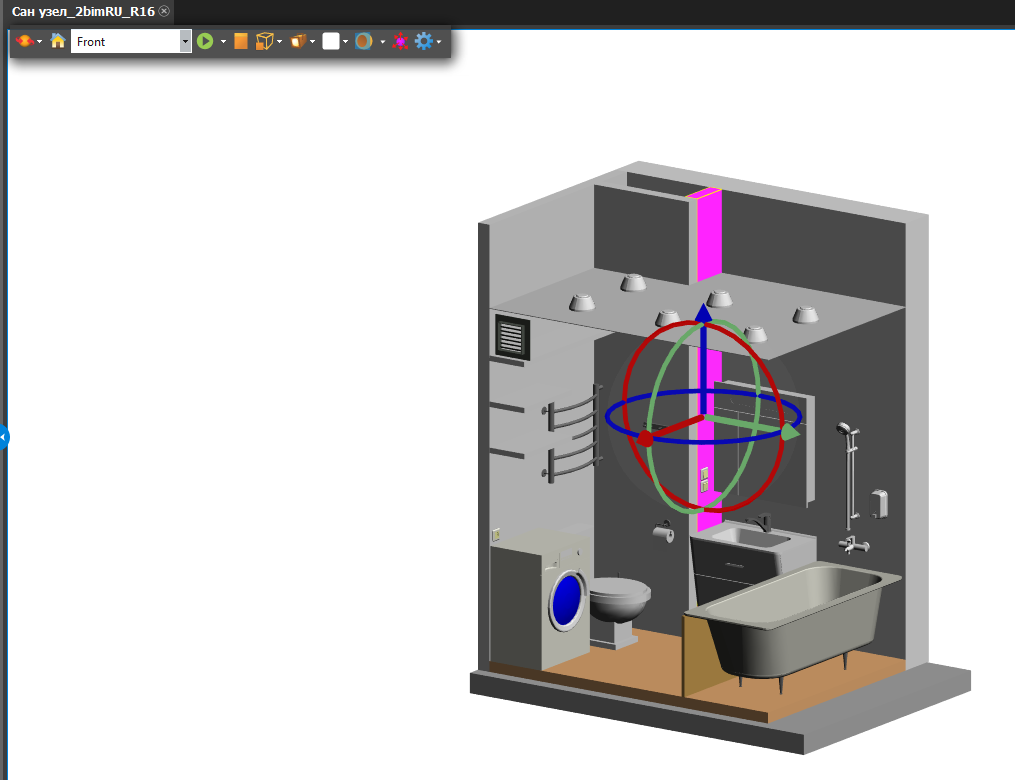Screen dimensions: 1015x780
Task: Open the orbit mode dropdown arrow
Action: pyautogui.click(x=39, y=42)
